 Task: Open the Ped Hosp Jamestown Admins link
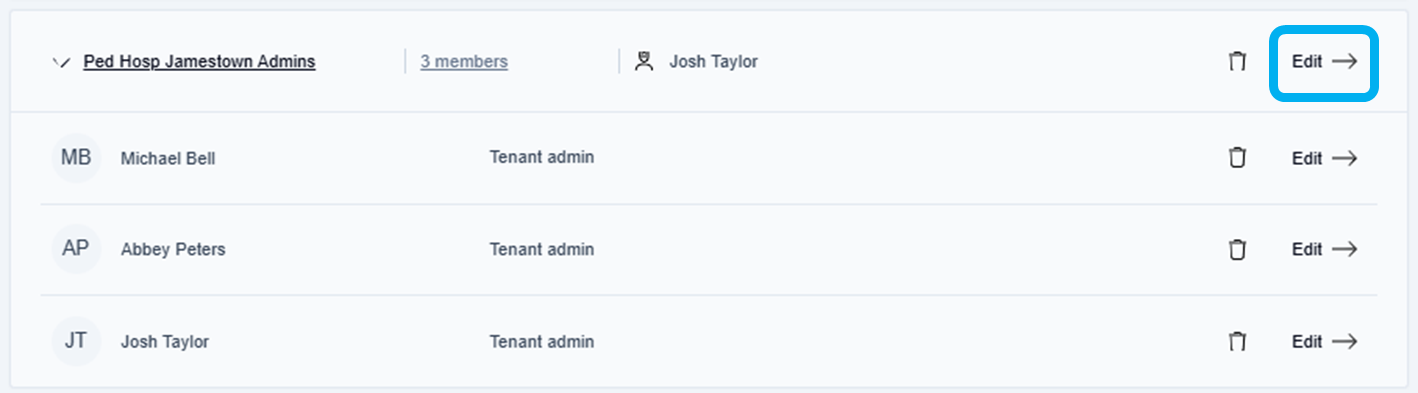(x=199, y=61)
